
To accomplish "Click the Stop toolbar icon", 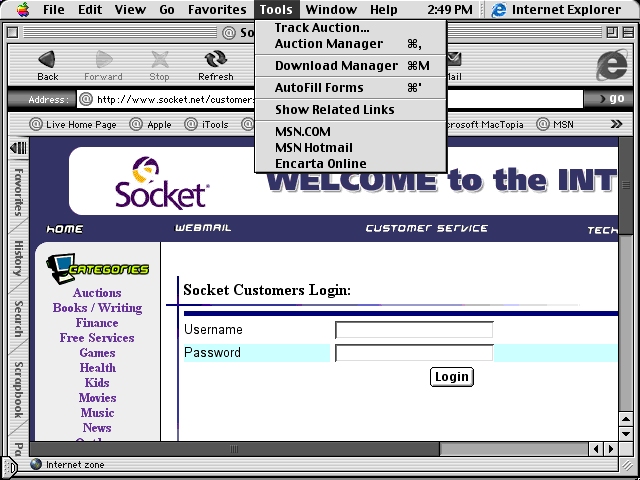I will click(x=160, y=59).
